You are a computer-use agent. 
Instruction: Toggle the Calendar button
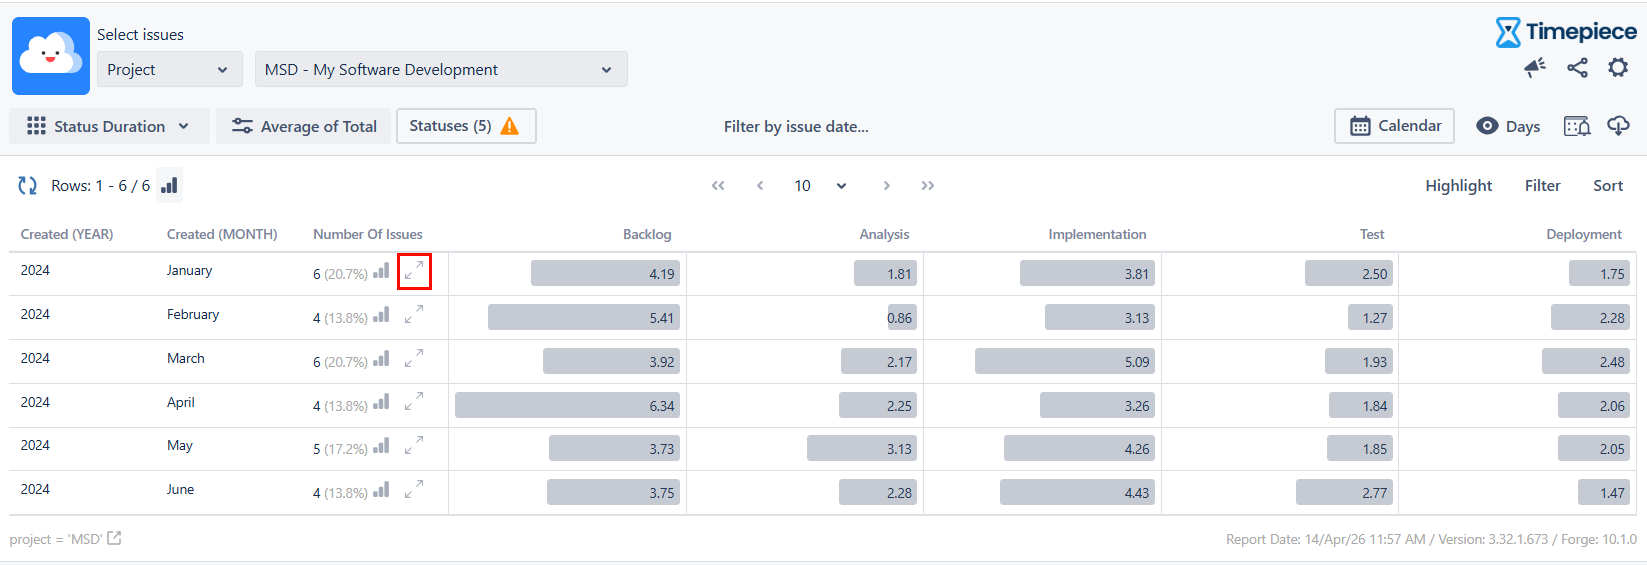(x=1394, y=126)
